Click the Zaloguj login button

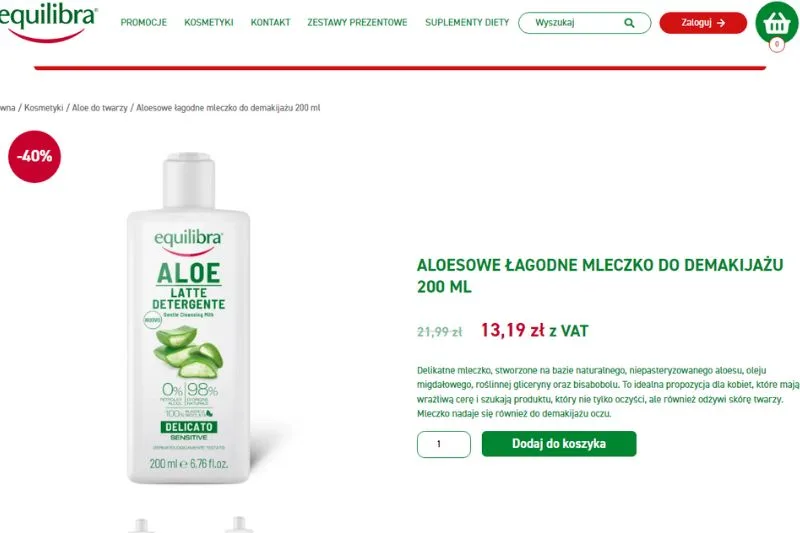(x=703, y=23)
